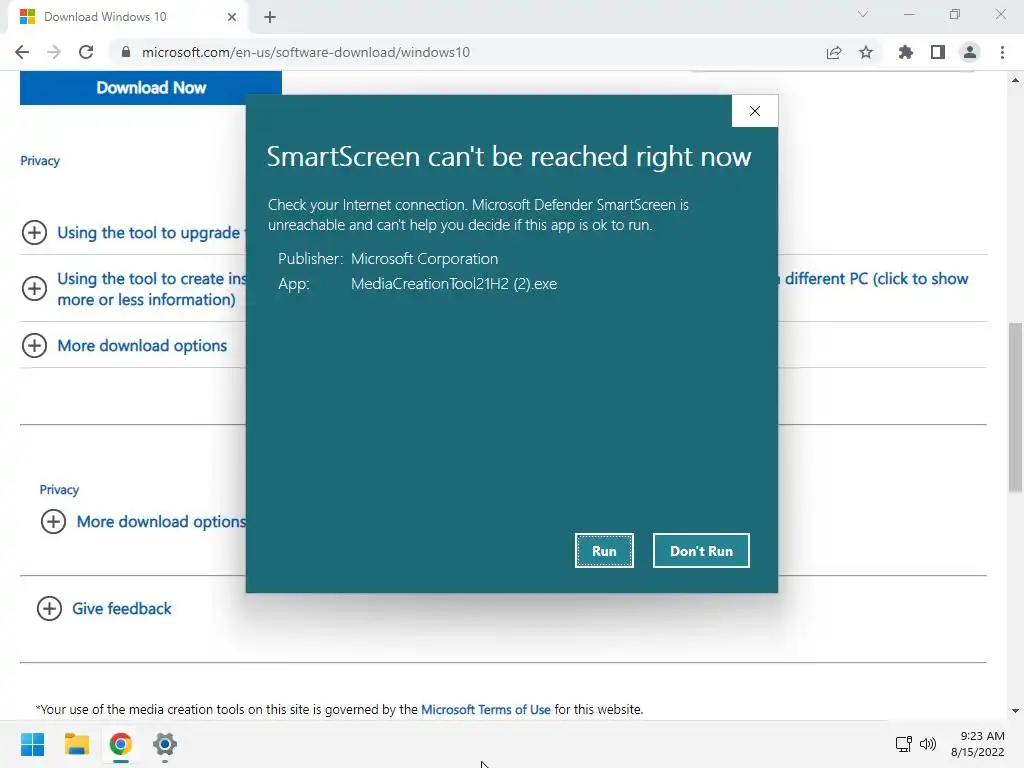Viewport: 1024px width, 768px height.
Task: Open the lower Privacy link
Action: click(59, 490)
